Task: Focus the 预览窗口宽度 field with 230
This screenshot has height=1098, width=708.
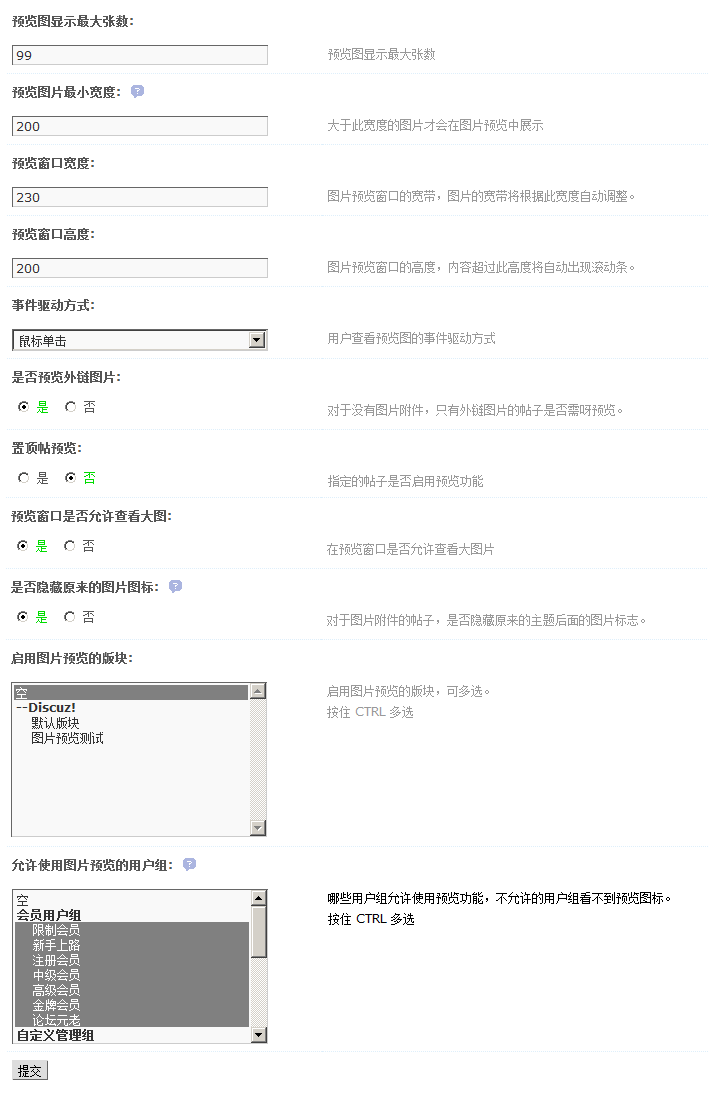Action: pyautogui.click(x=140, y=197)
